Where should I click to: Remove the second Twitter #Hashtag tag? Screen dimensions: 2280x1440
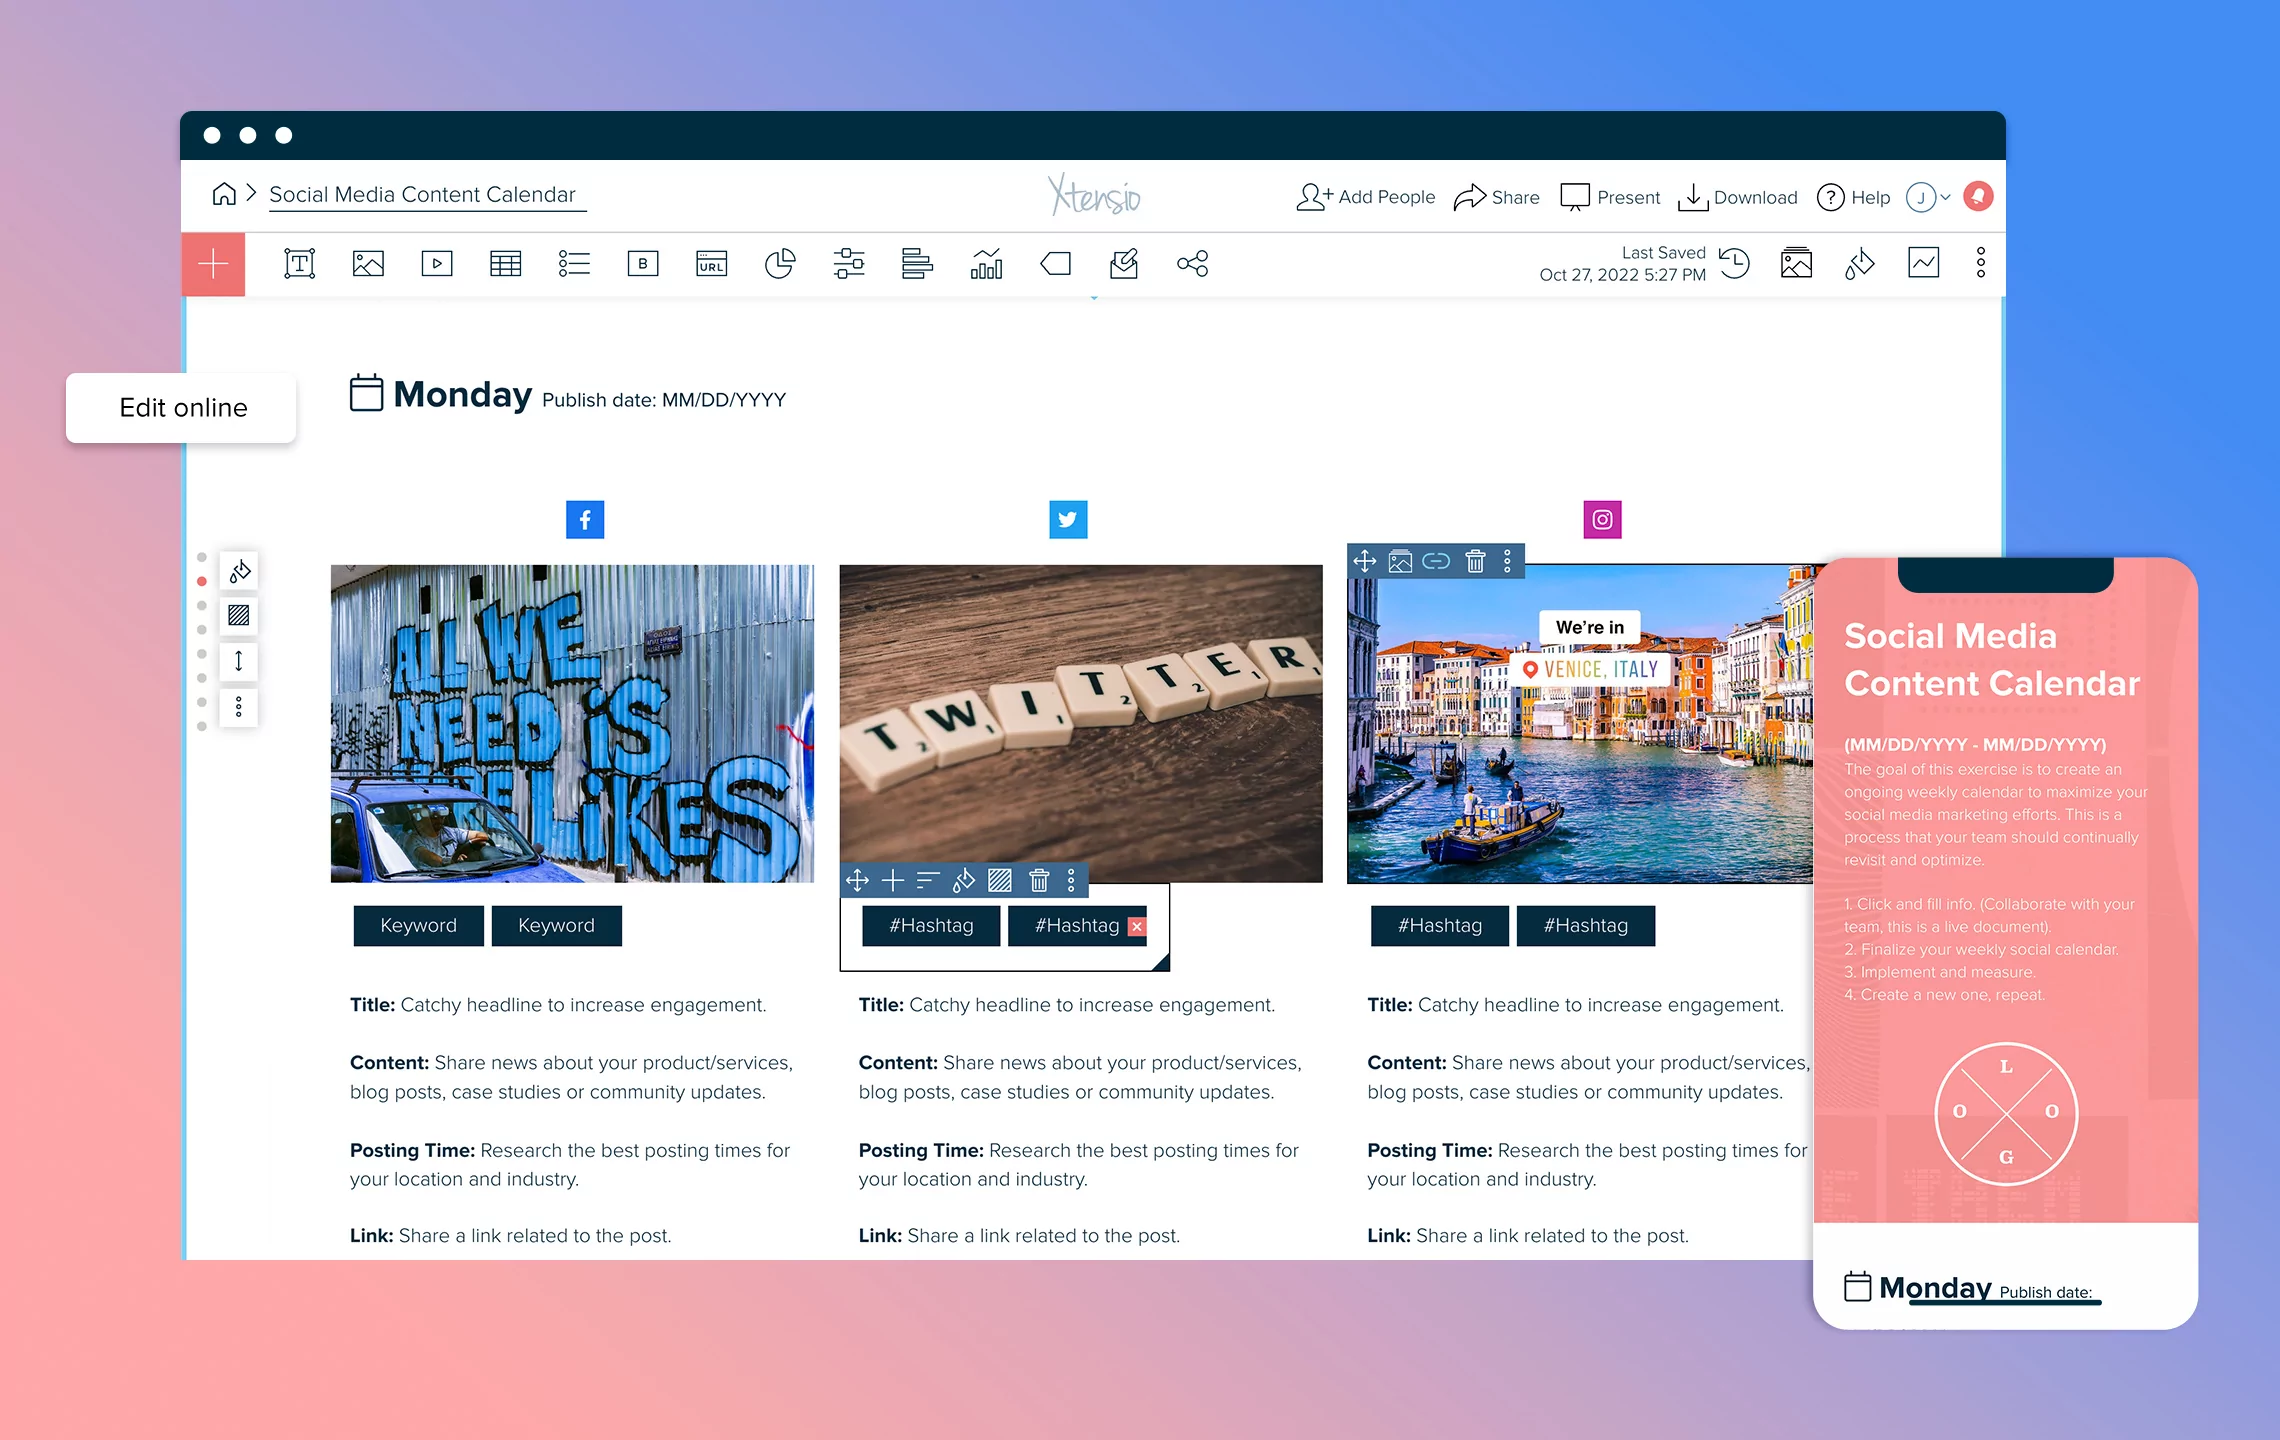[x=1137, y=927]
